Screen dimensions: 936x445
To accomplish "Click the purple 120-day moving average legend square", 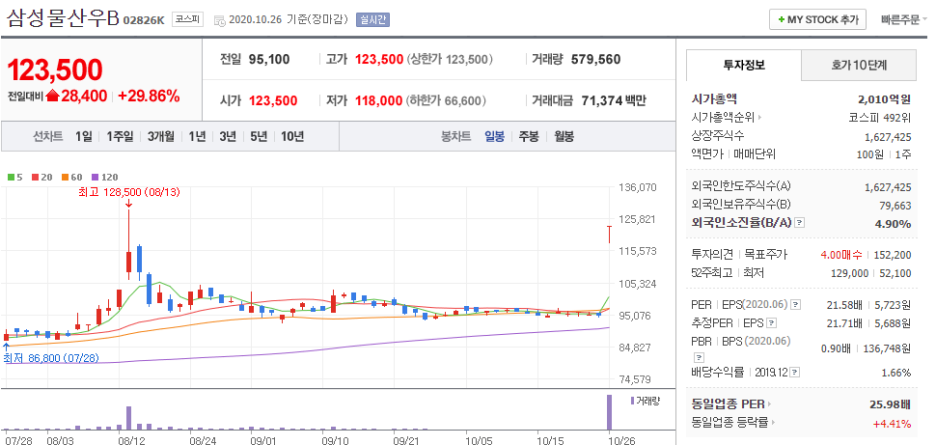I will (x=94, y=177).
